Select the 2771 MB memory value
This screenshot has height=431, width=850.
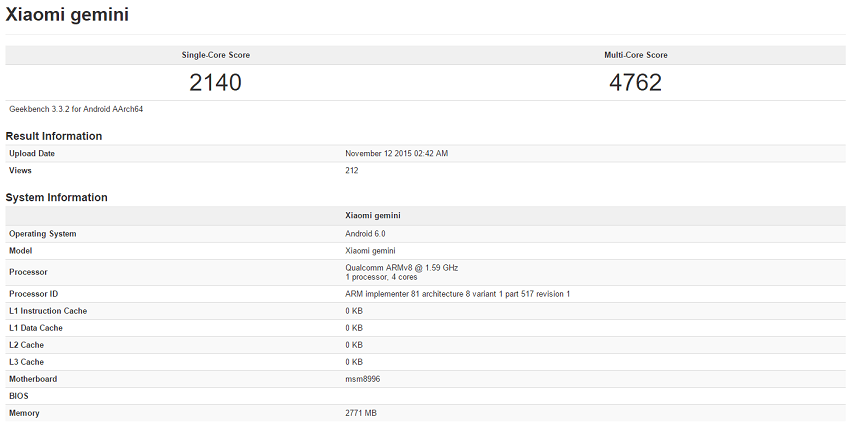coord(362,413)
